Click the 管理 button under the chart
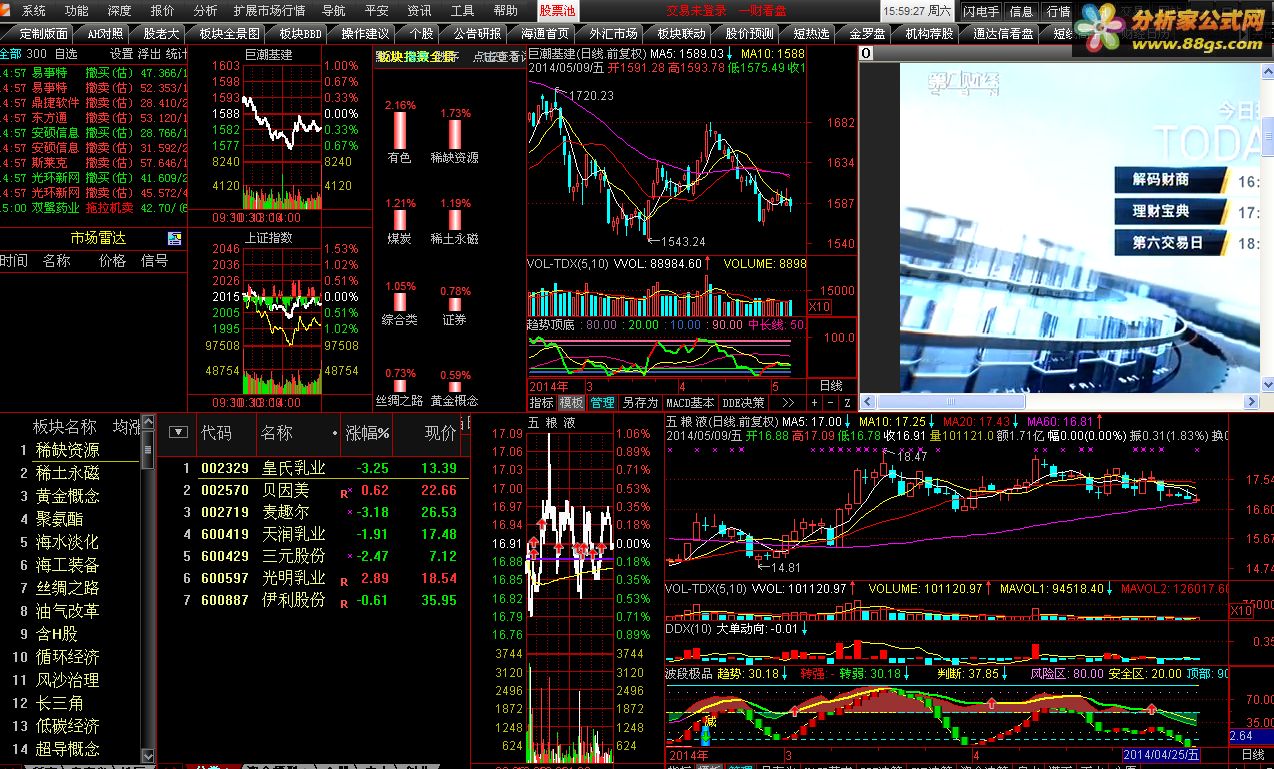This screenshot has width=1274, height=769. 602,402
